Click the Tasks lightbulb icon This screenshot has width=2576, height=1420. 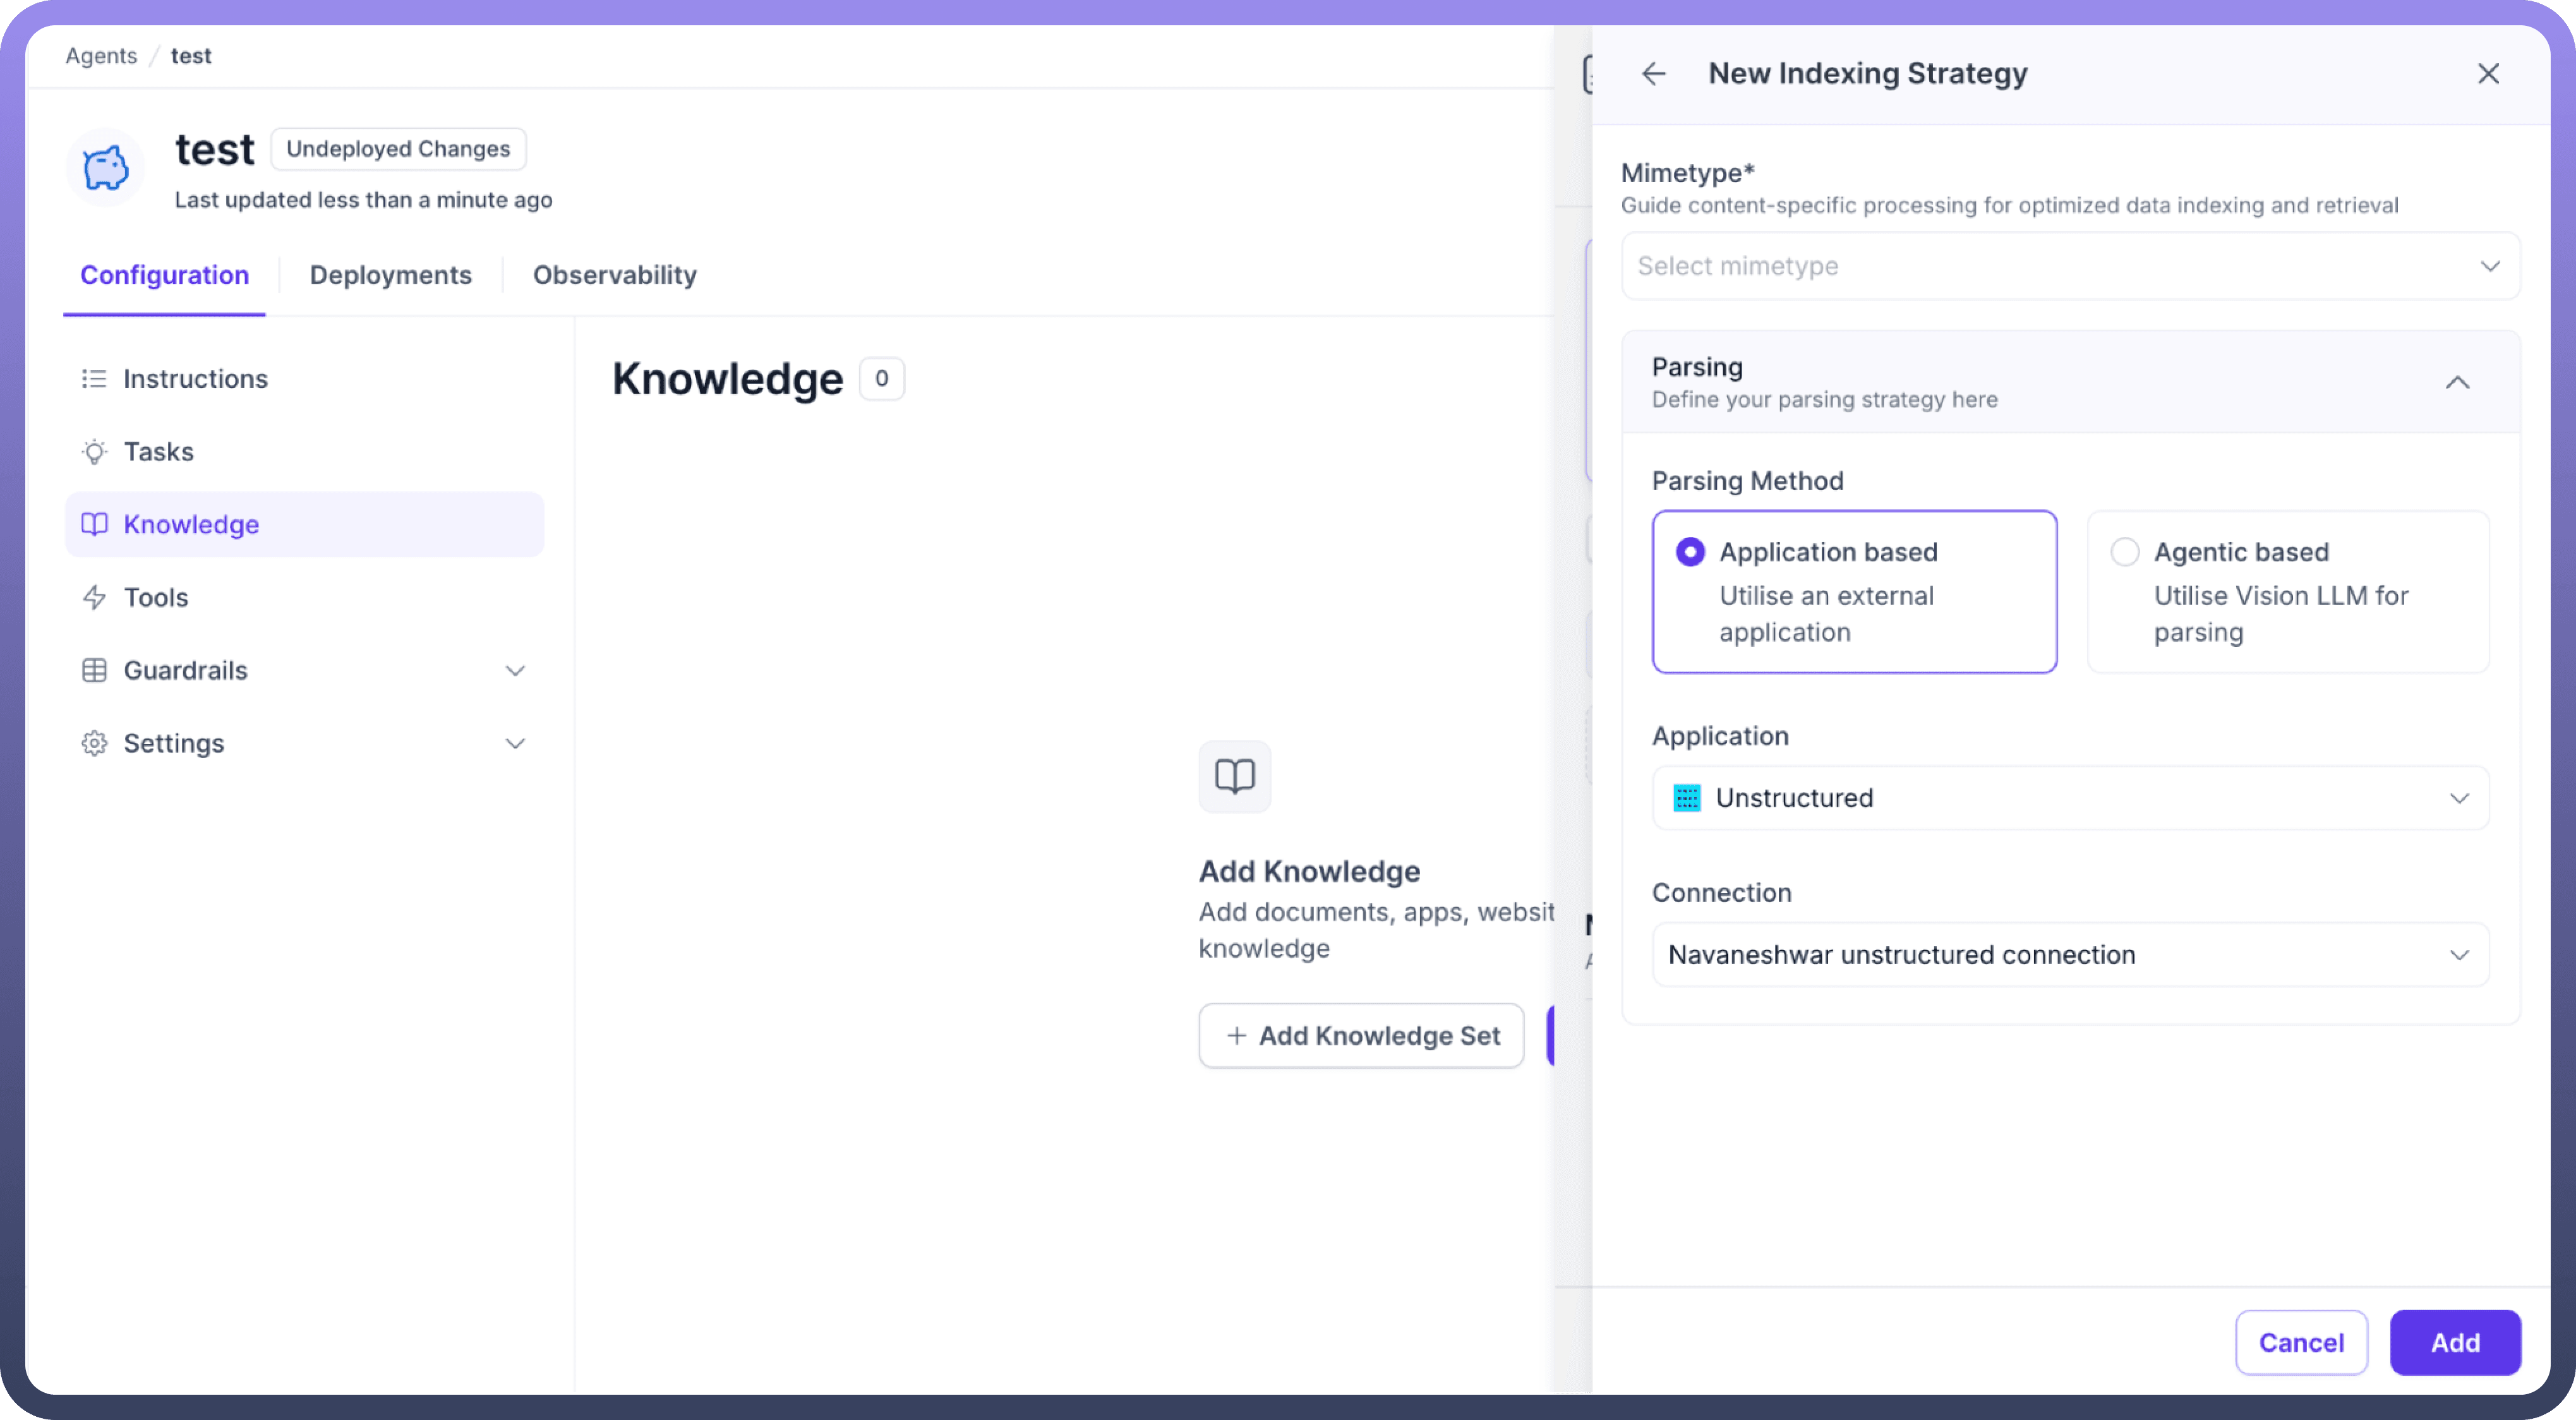94,452
